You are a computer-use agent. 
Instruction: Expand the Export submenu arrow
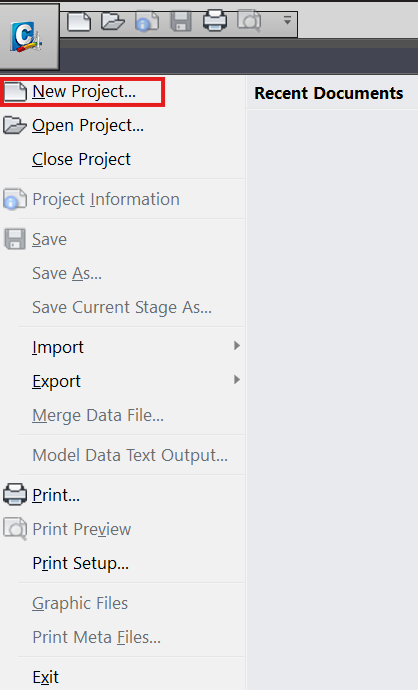(x=237, y=380)
